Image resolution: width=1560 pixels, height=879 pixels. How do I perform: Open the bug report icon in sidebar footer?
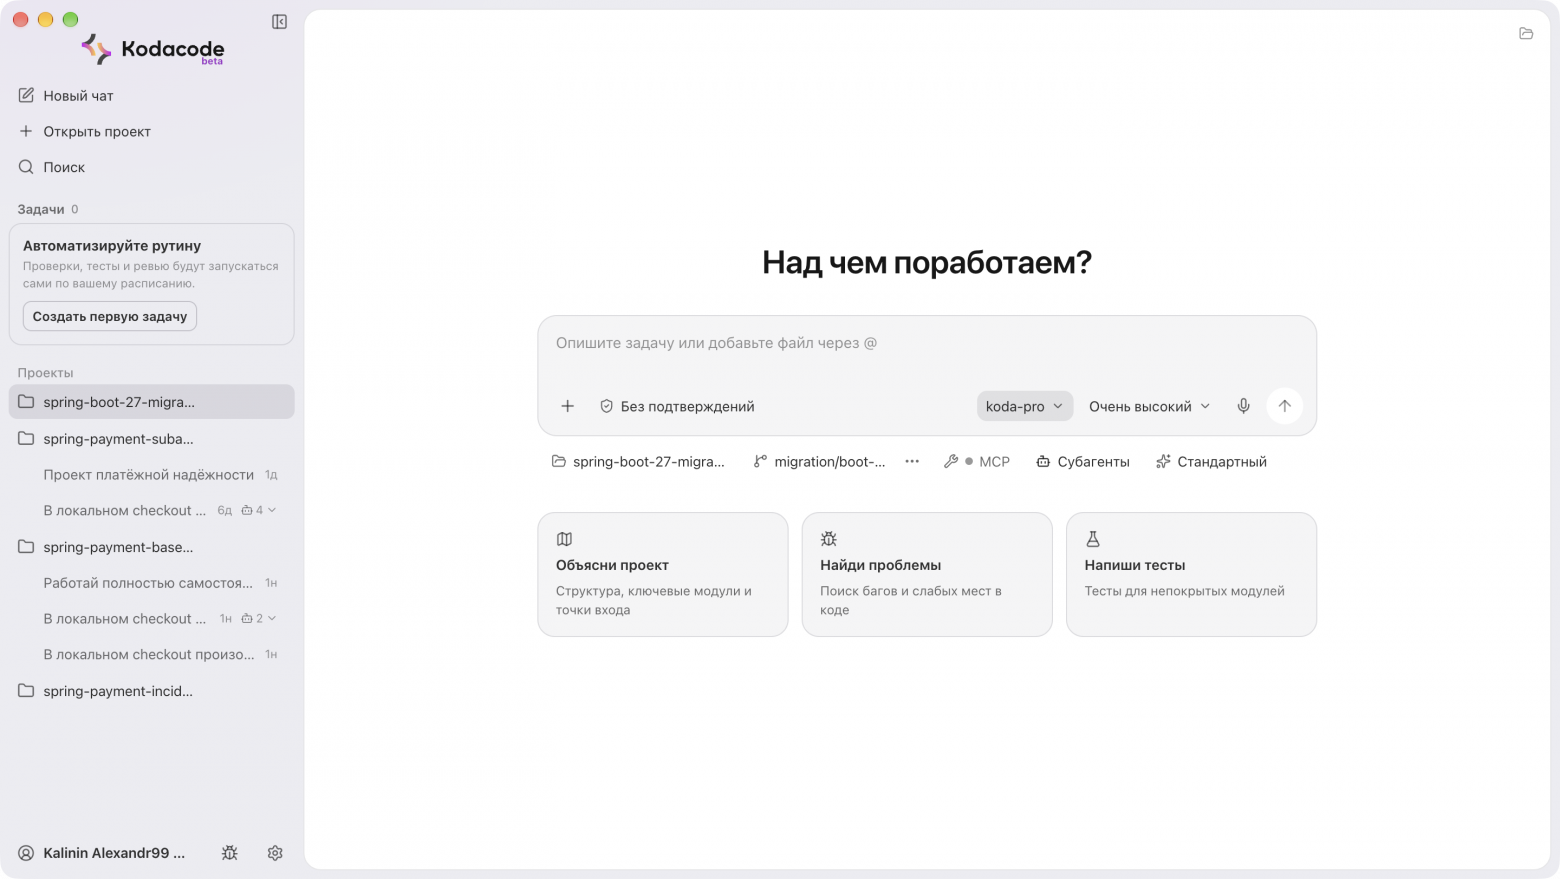230,853
